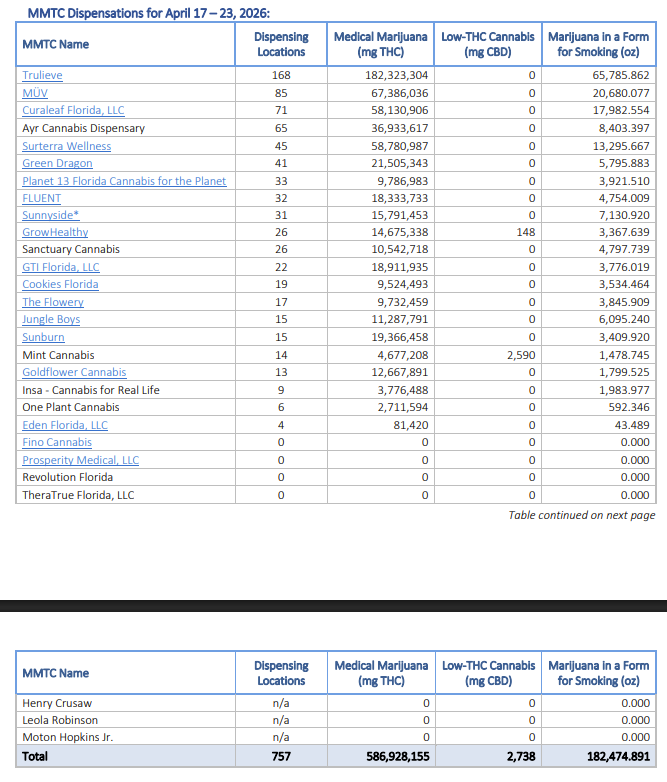Open the Green Dragon link
Viewport: 667px width, 782px height.
pyautogui.click(x=57, y=163)
